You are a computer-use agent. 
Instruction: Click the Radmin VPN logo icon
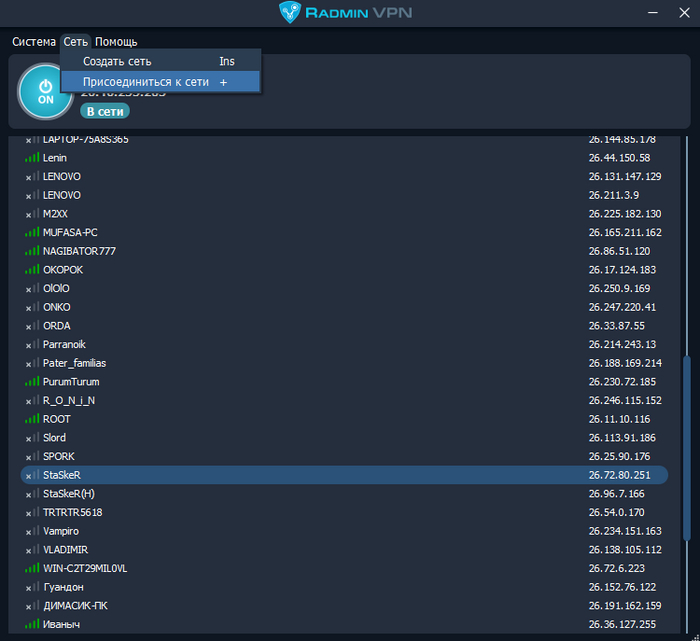pos(290,12)
